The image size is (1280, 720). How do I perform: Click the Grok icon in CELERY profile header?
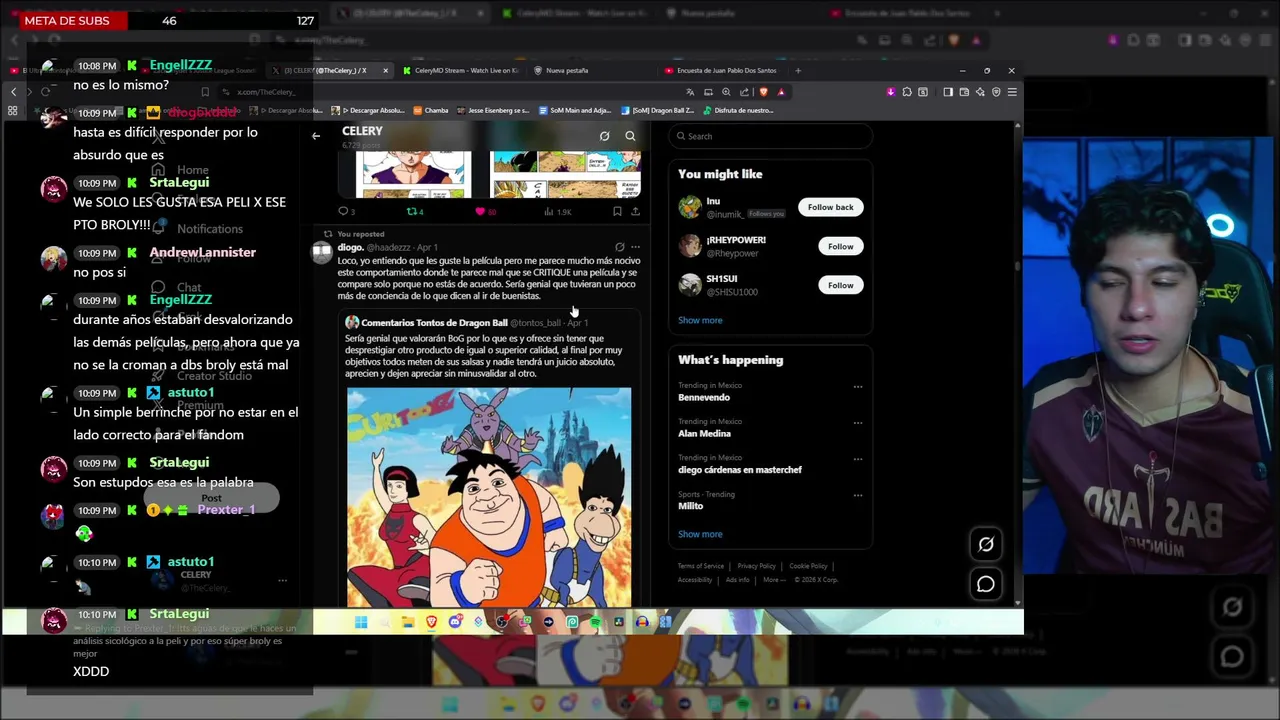click(604, 136)
